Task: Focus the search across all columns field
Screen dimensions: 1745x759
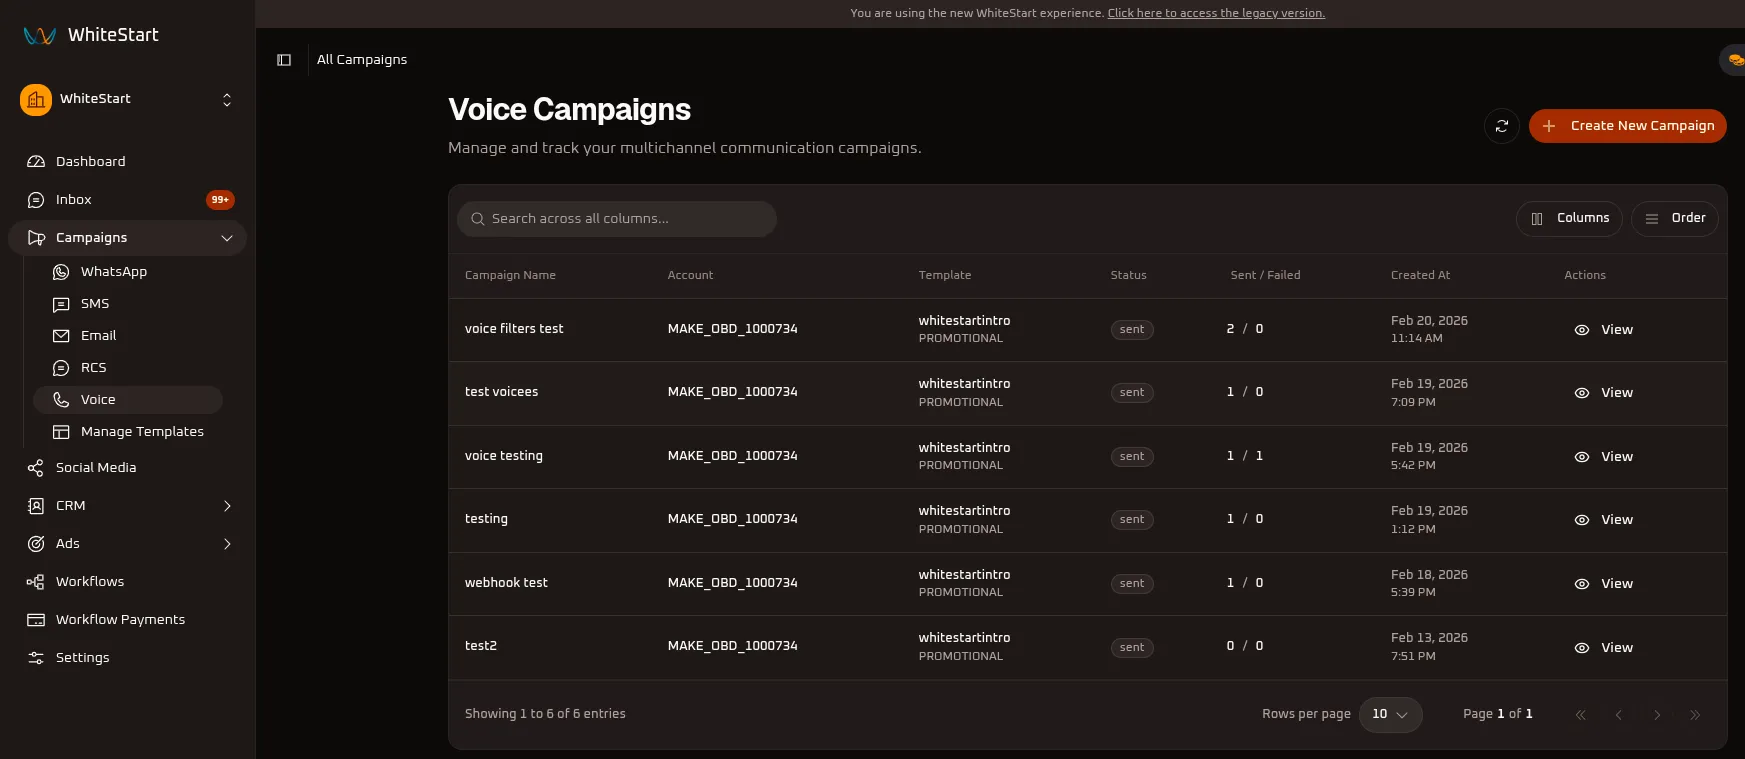Action: [617, 219]
